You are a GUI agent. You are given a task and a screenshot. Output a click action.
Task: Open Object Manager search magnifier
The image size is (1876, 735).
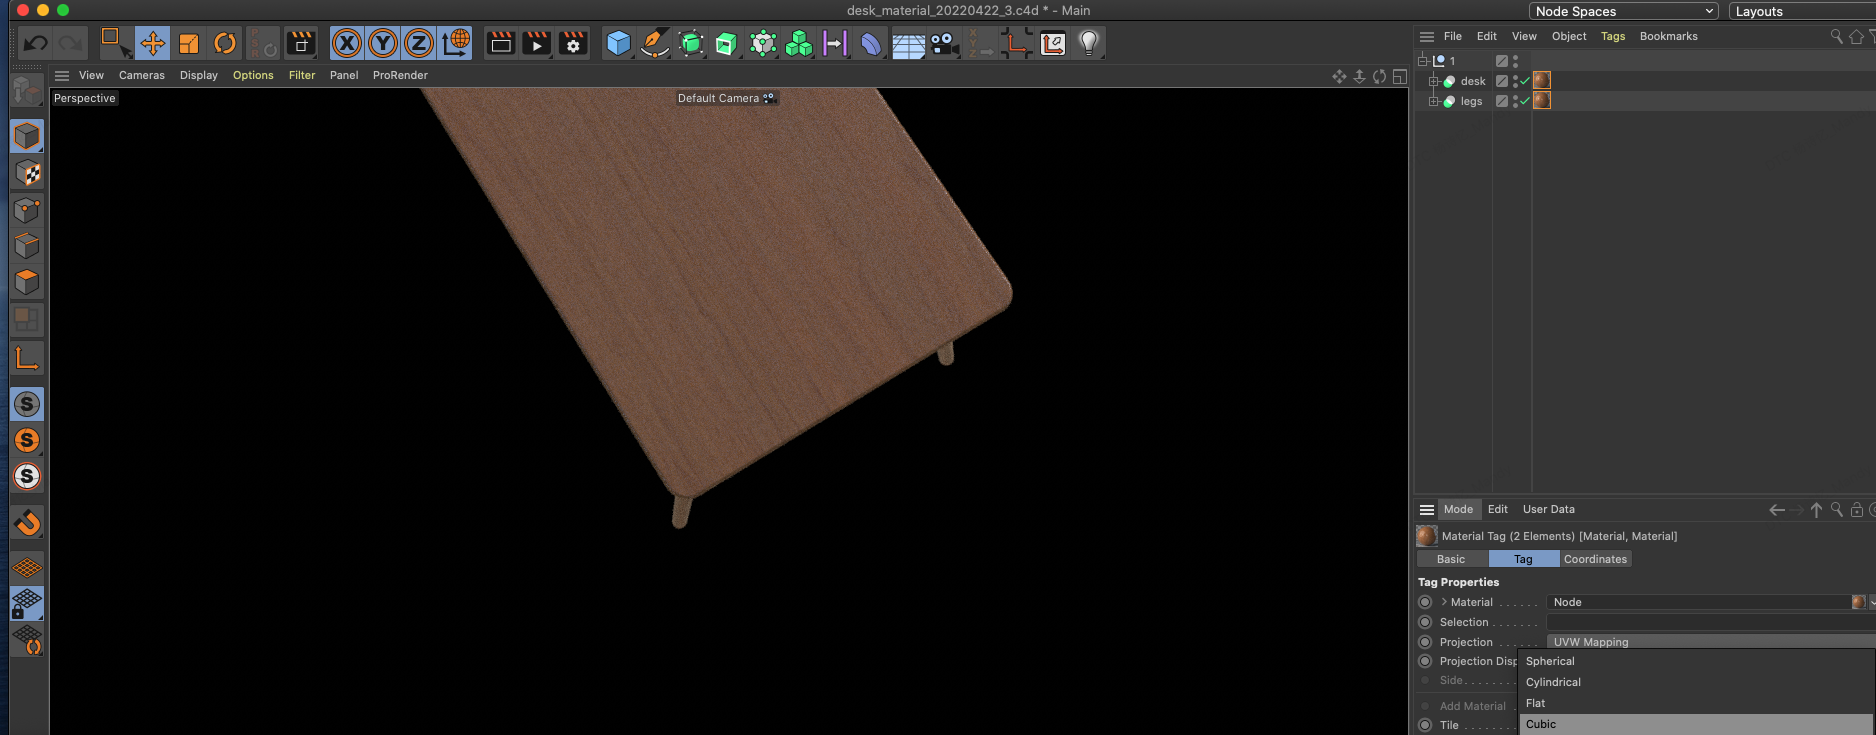pyautogui.click(x=1836, y=36)
